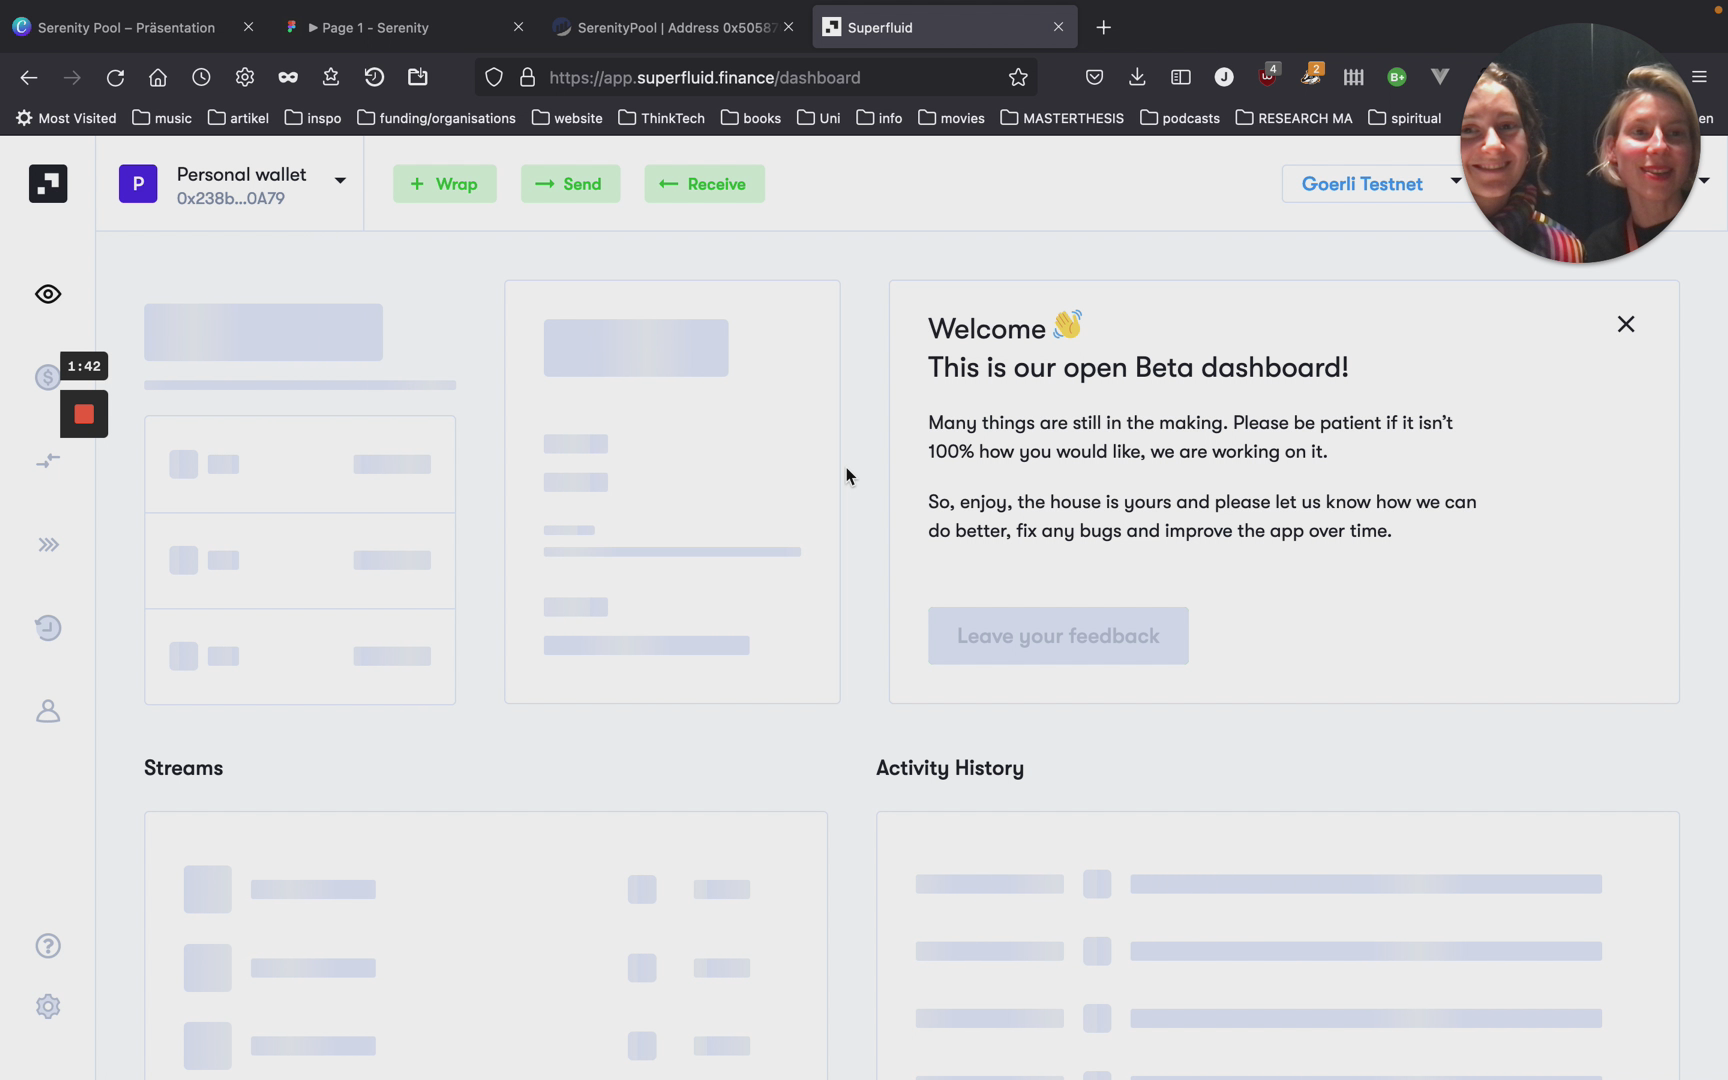Open browser history clock toolbar icon

tap(201, 77)
